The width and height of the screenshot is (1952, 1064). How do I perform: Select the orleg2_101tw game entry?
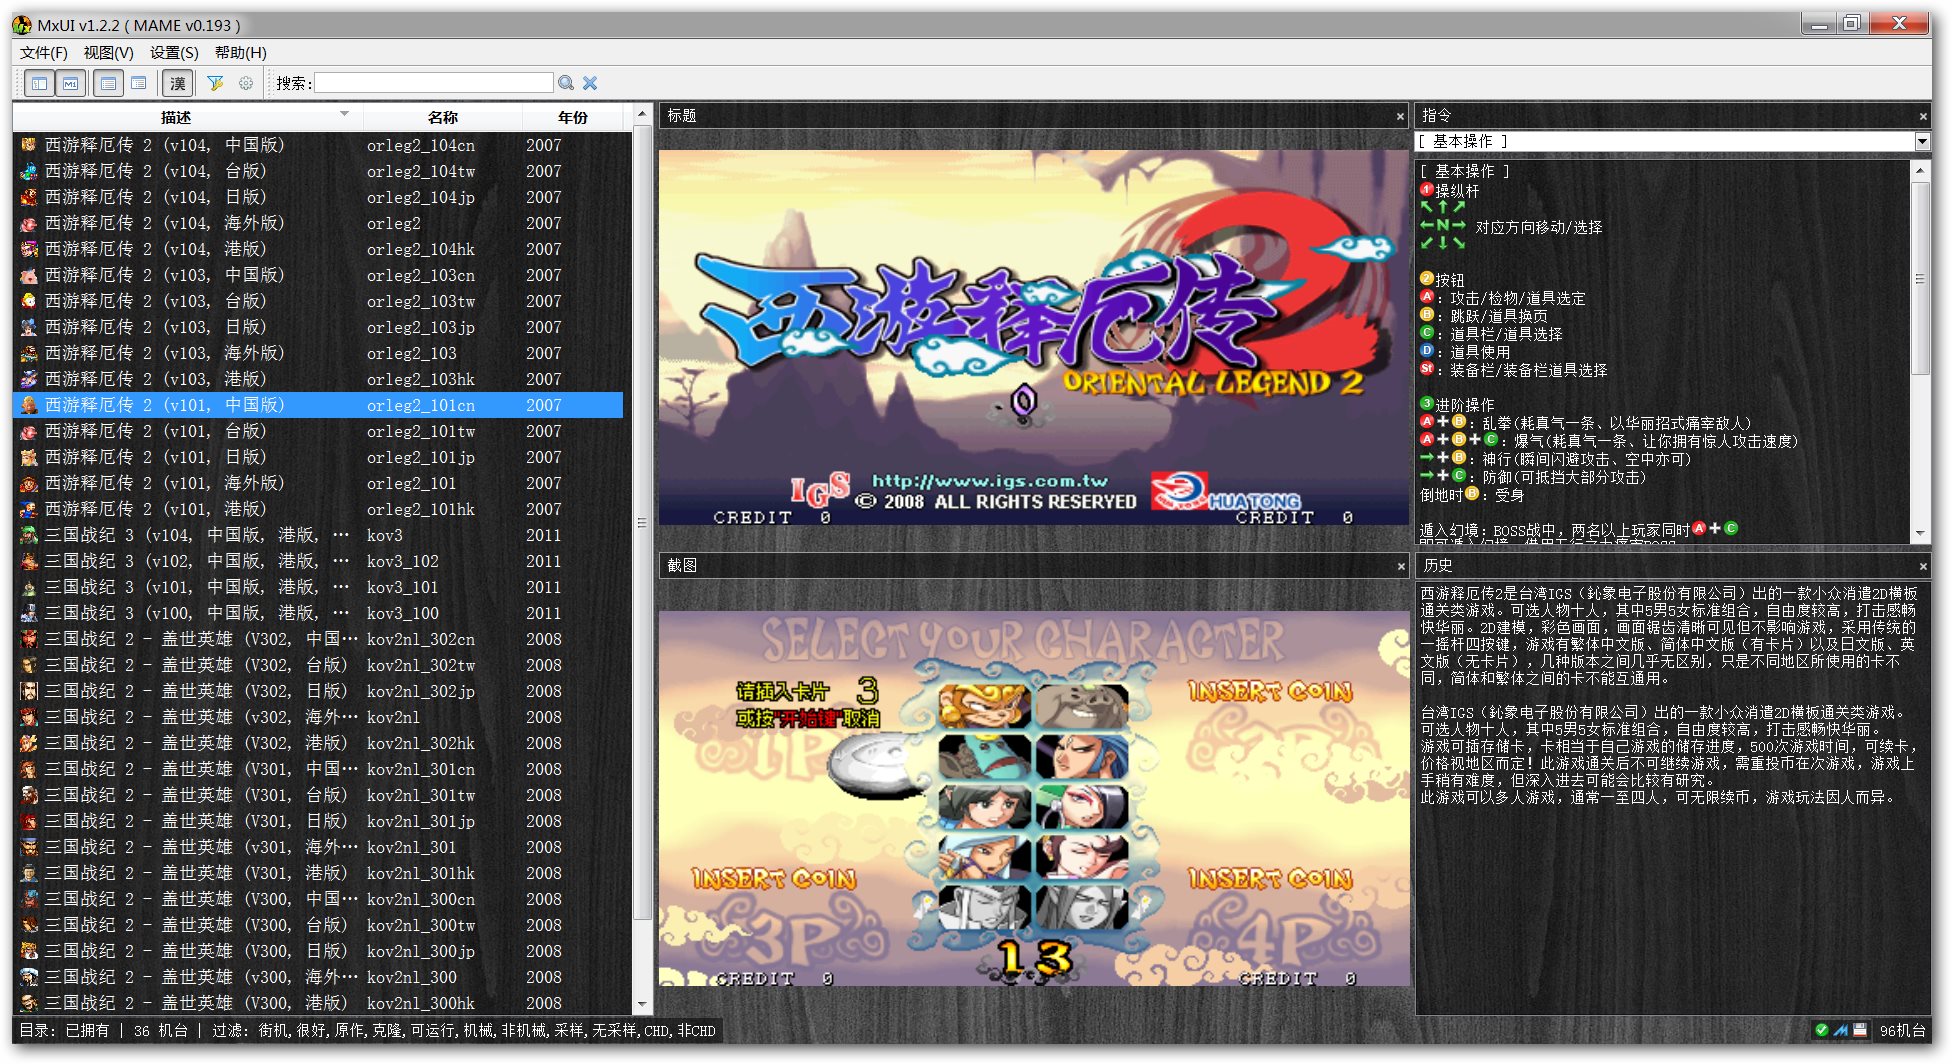click(318, 431)
